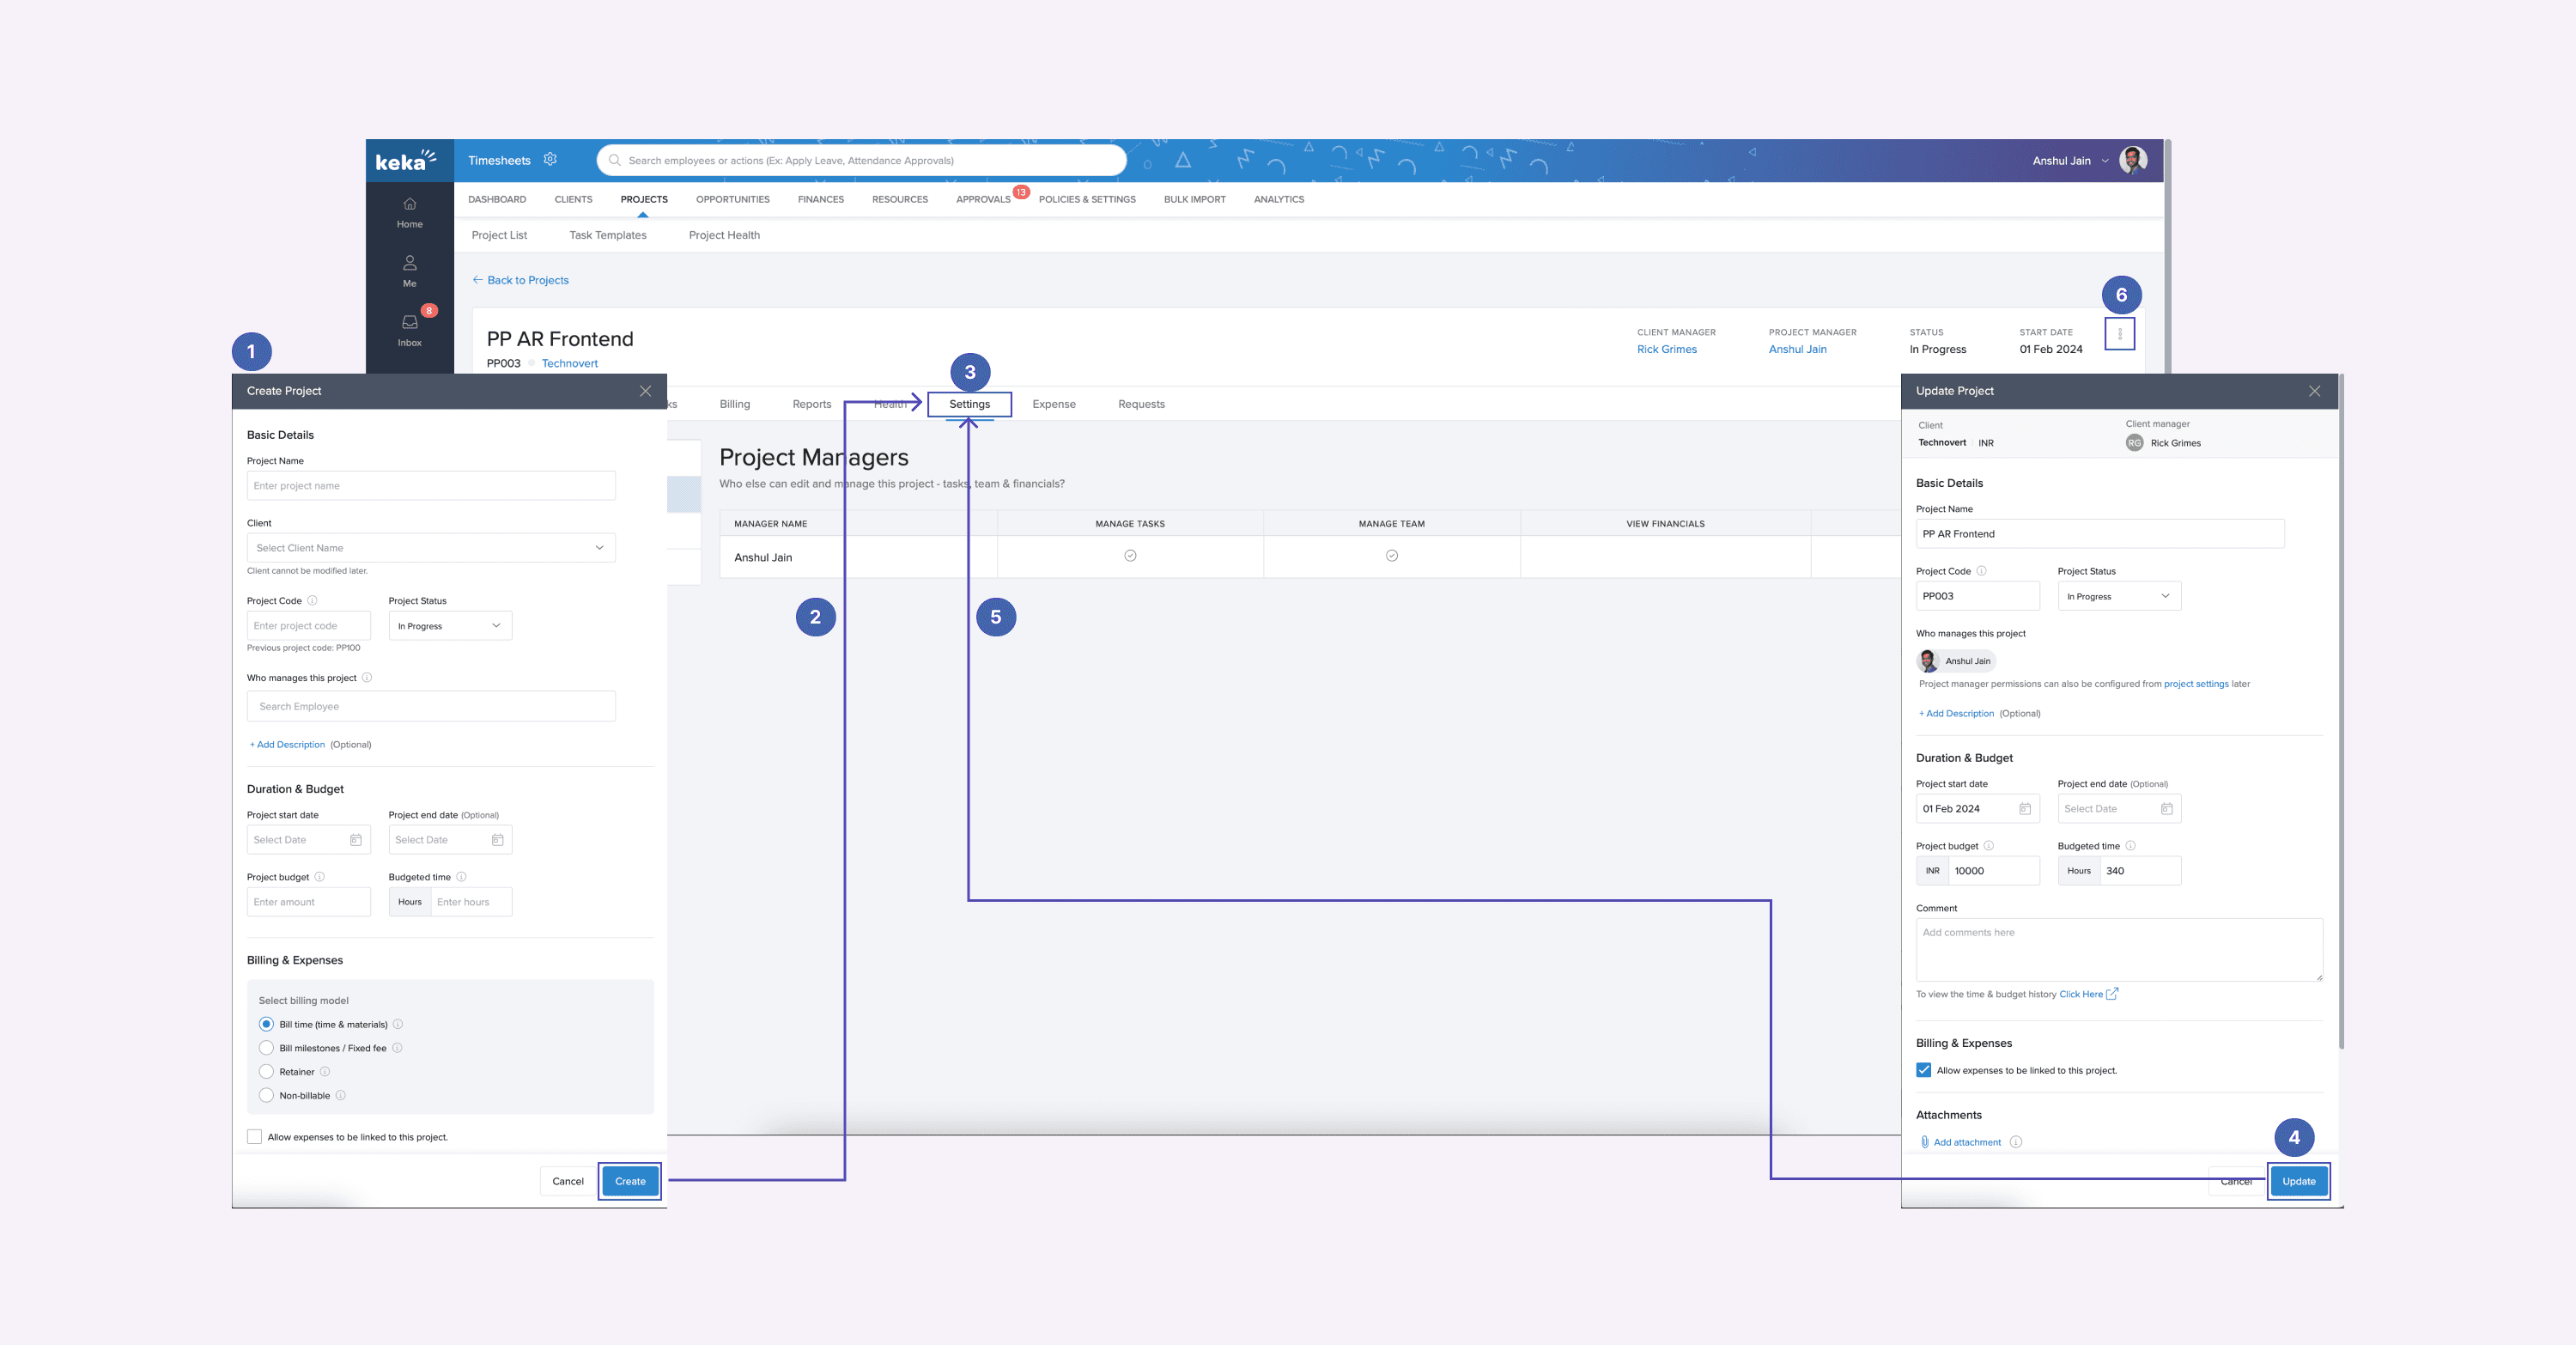Image resolution: width=2576 pixels, height=1345 pixels.
Task: Focus Search Employee field
Action: pos(431,706)
